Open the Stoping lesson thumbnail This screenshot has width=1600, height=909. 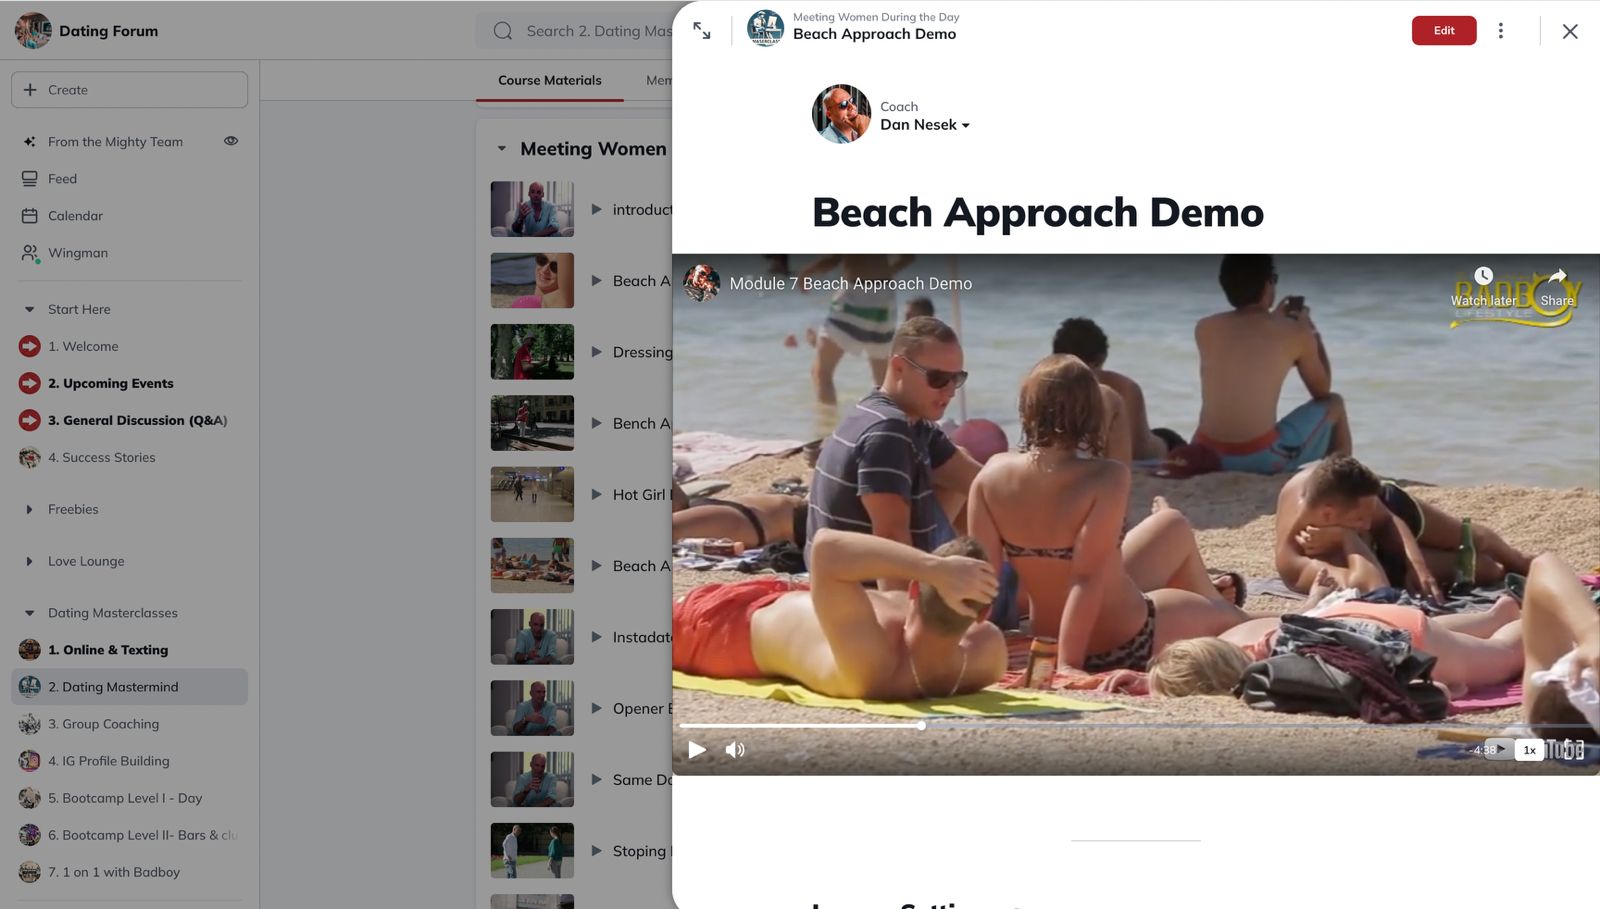(532, 851)
